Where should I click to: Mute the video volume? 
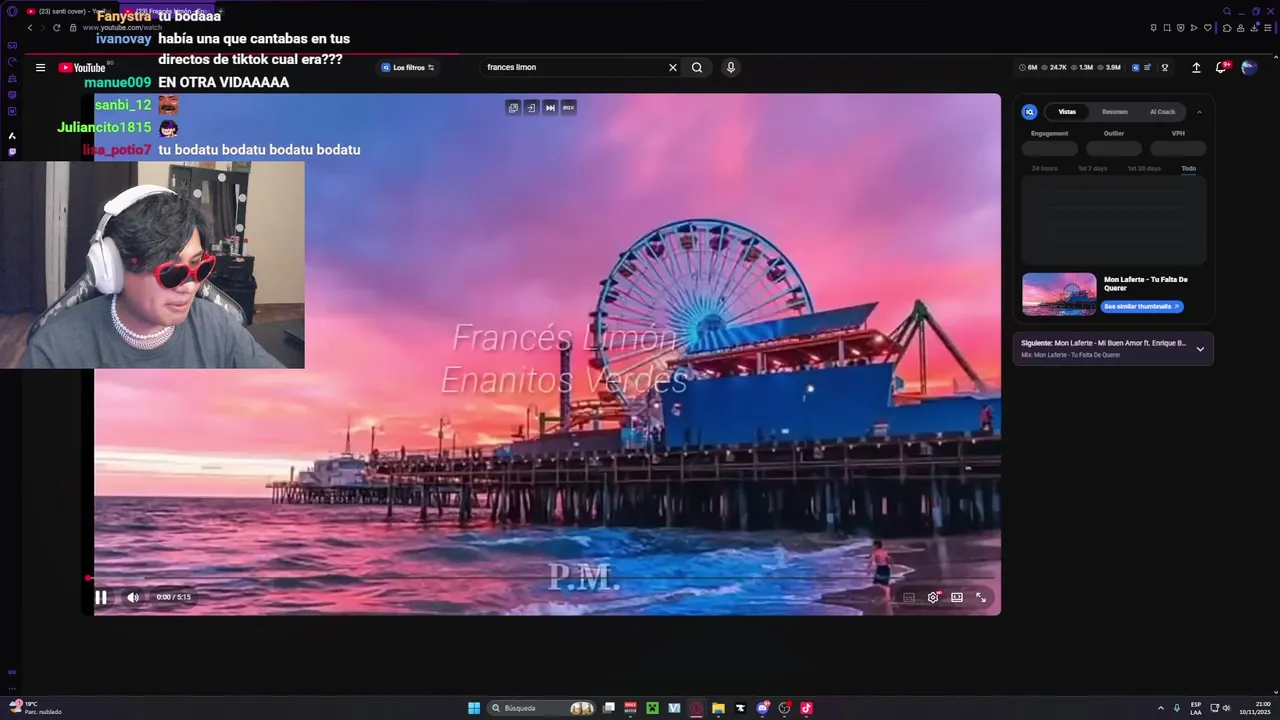(133, 597)
